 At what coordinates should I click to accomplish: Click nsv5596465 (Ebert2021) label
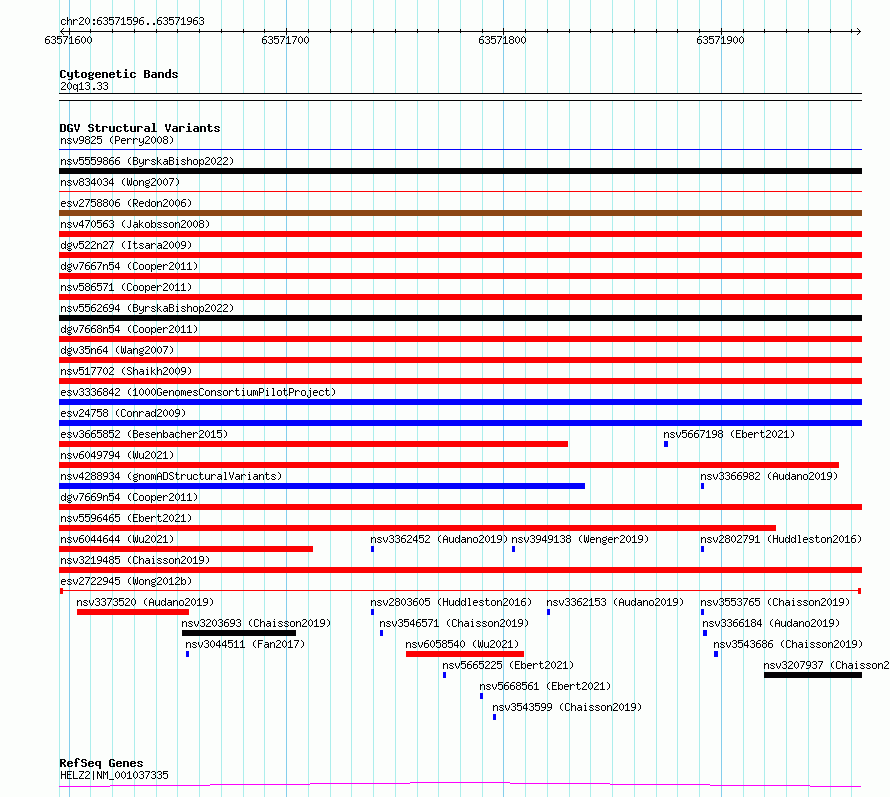click(126, 518)
